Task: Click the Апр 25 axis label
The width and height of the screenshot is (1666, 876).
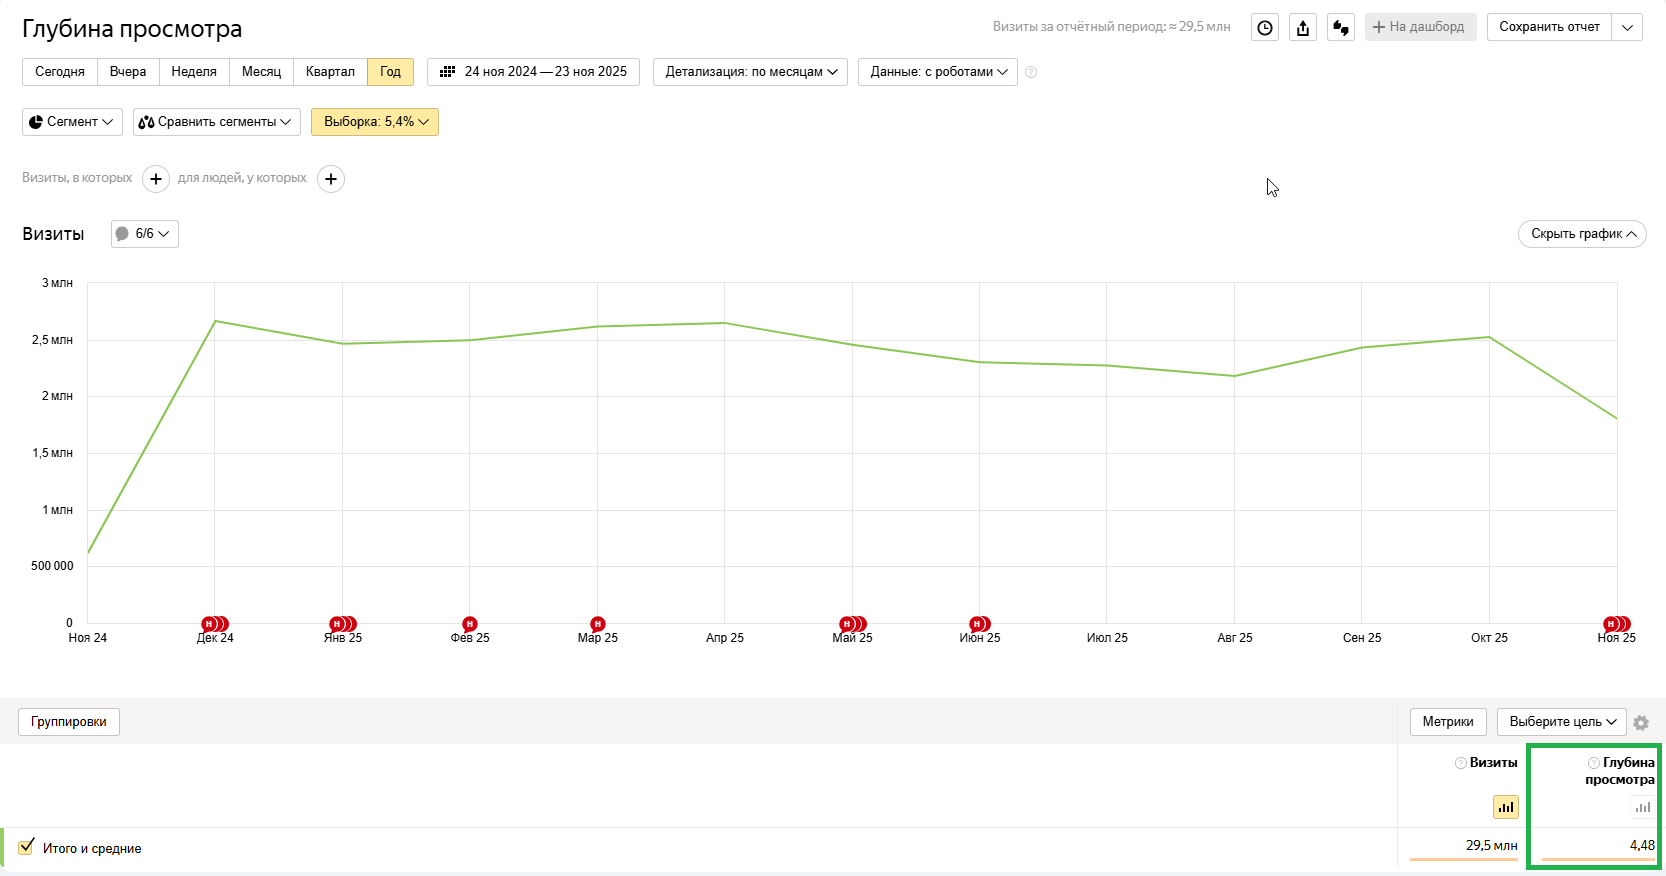Action: [x=725, y=638]
